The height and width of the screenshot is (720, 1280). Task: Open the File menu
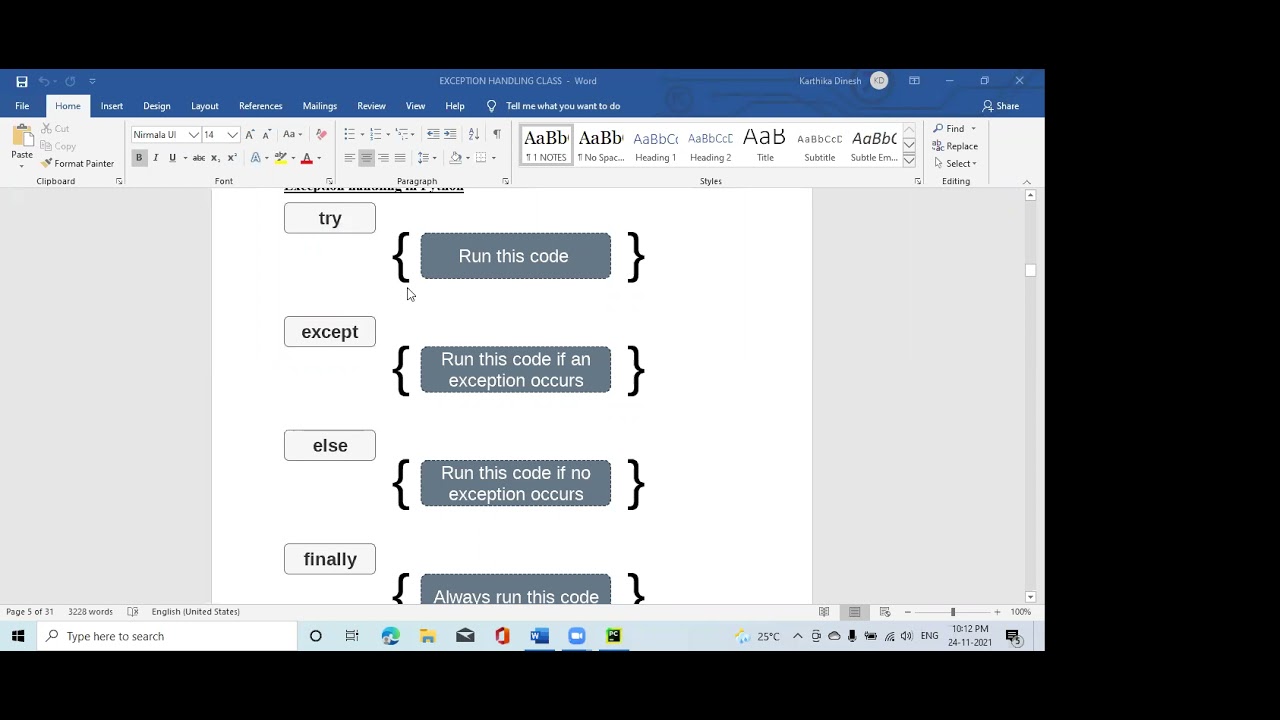(x=22, y=106)
